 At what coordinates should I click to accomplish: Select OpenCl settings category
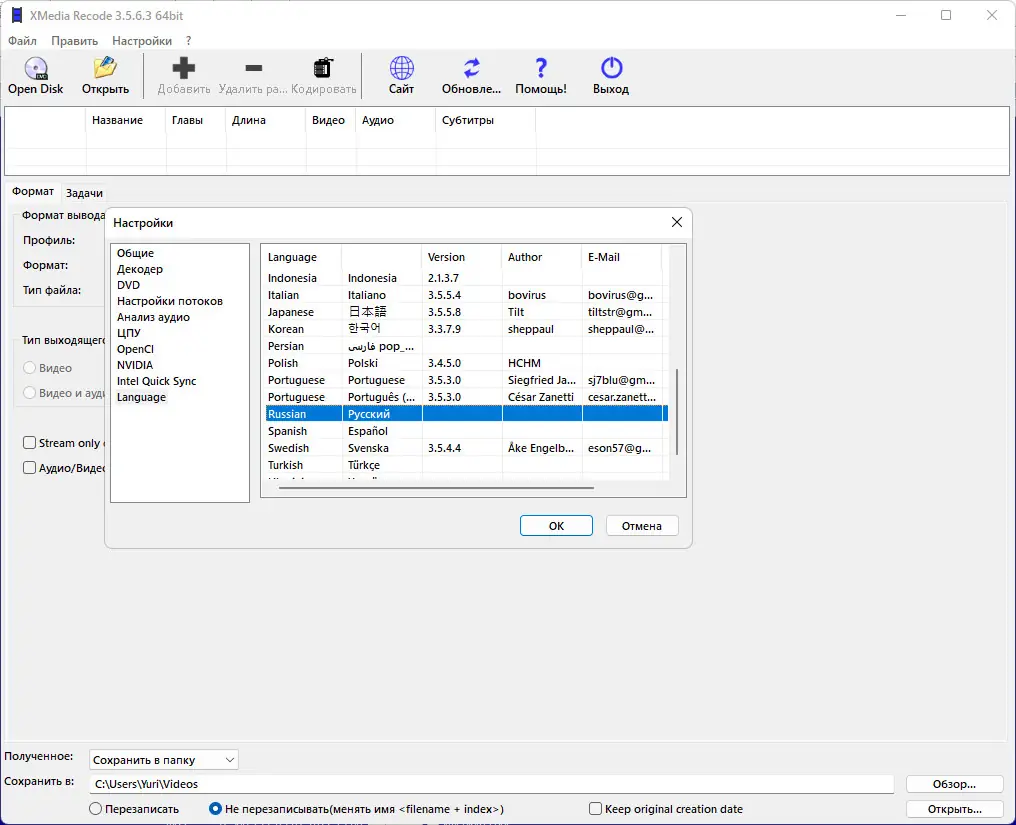pyautogui.click(x=135, y=349)
